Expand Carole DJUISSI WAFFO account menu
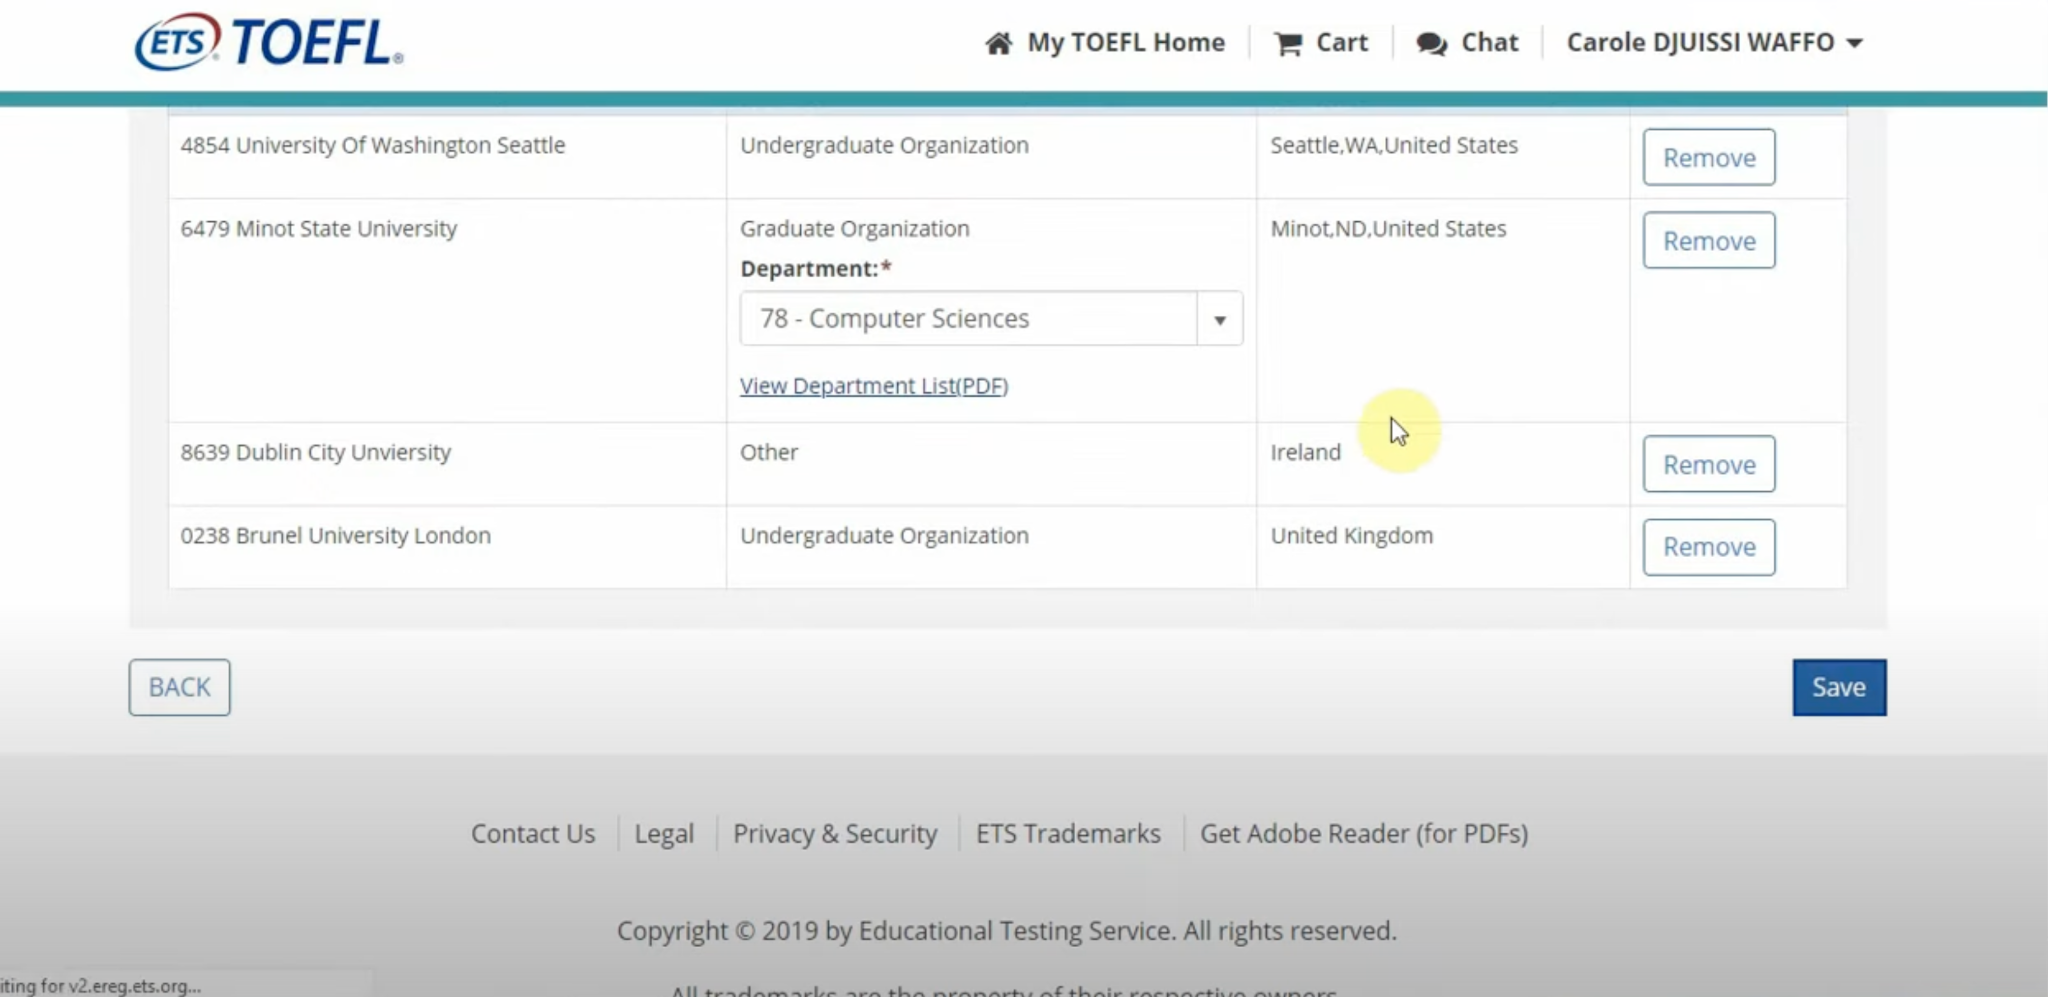2048x997 pixels. pyautogui.click(x=1713, y=43)
